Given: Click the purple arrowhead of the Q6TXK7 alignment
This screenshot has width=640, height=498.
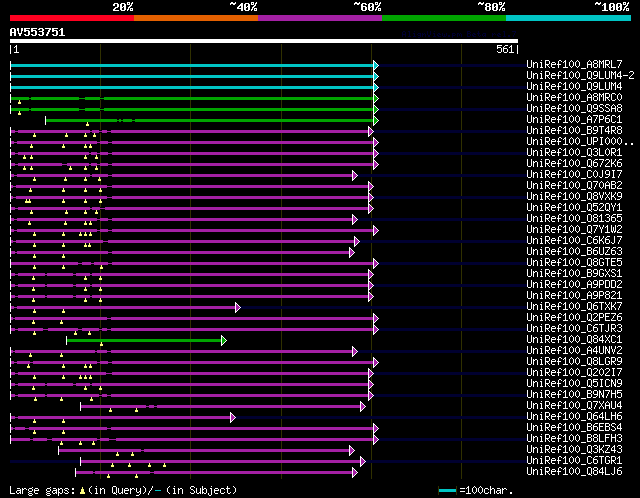Looking at the screenshot, I should click(238, 307).
